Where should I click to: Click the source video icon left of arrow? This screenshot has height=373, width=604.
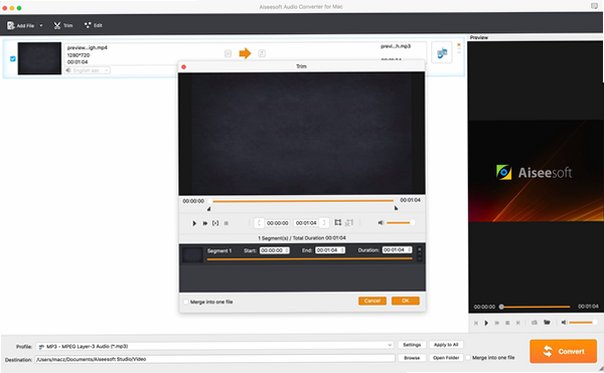228,53
